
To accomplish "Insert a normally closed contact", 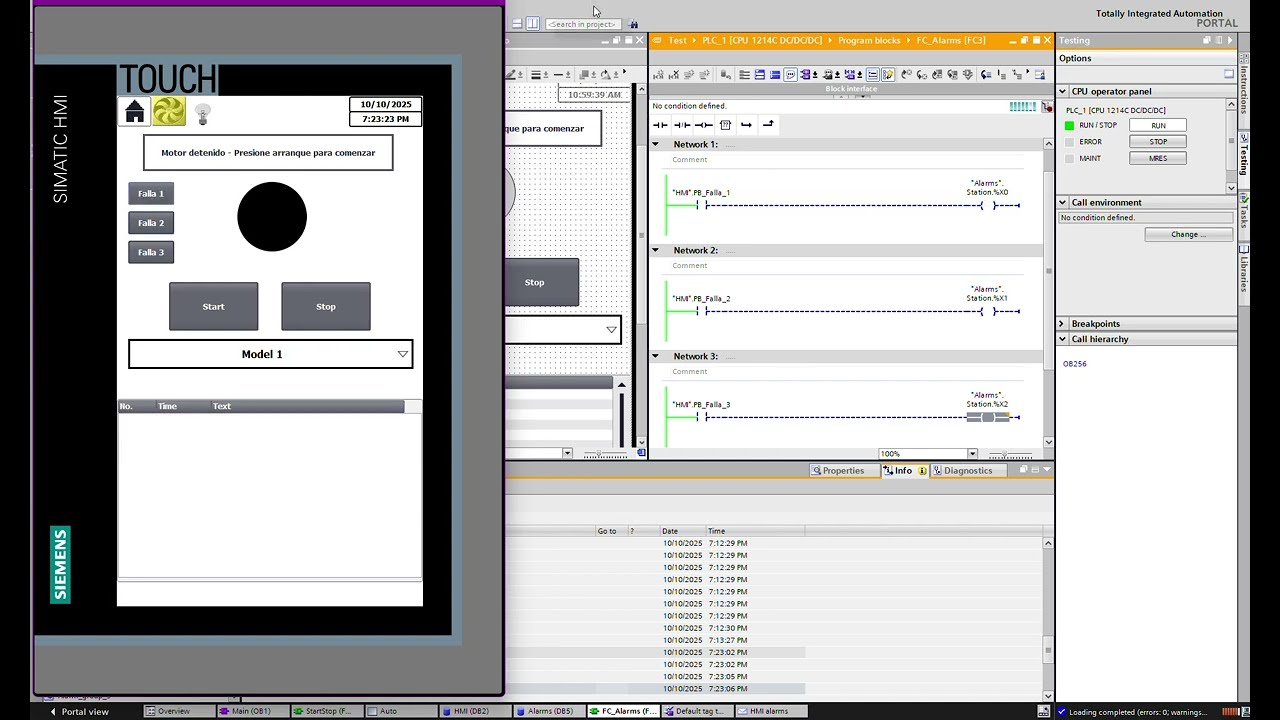I will (682, 125).
